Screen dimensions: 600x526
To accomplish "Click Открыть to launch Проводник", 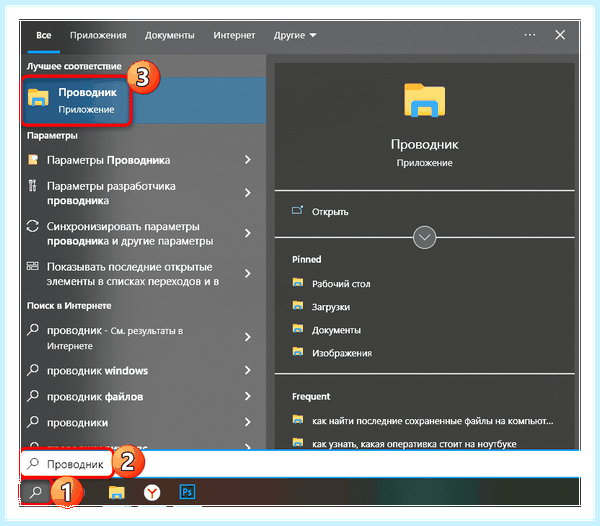I will pyautogui.click(x=330, y=212).
